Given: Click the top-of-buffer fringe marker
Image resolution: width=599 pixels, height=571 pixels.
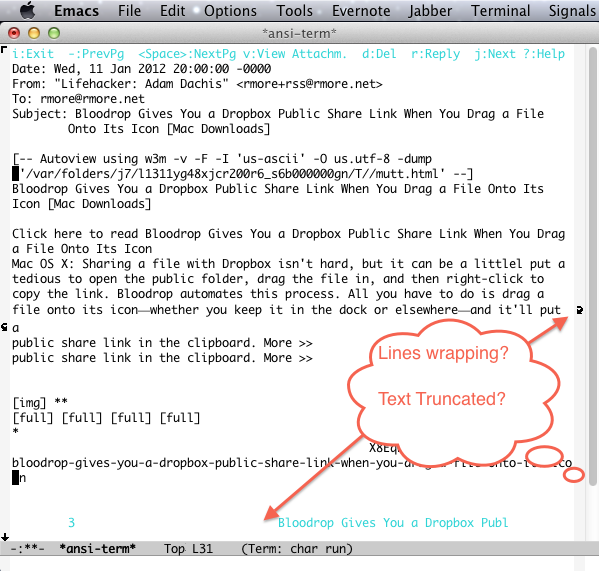Looking at the screenshot, I should [4, 50].
